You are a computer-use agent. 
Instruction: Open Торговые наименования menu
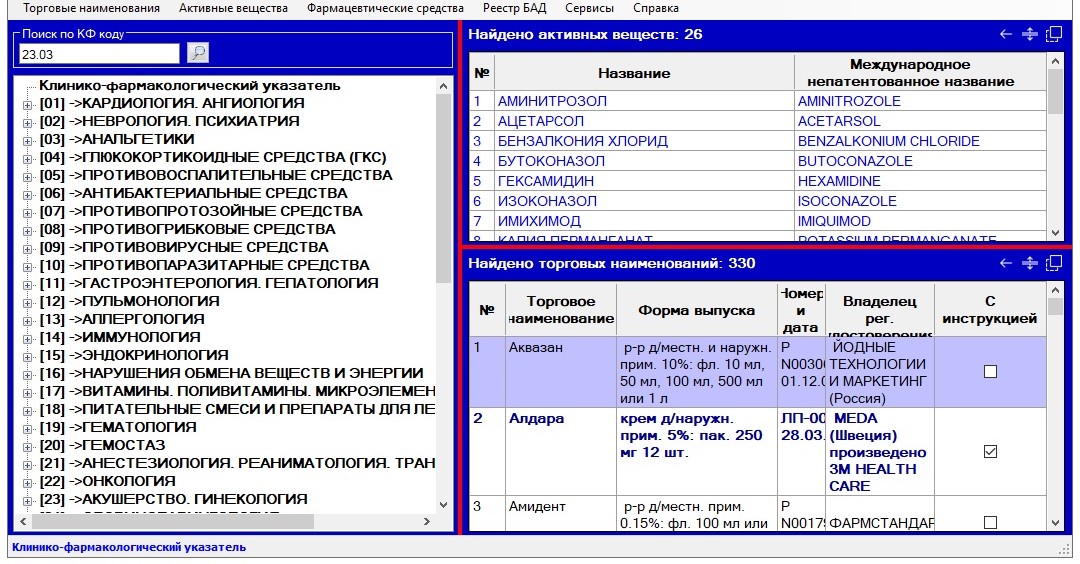tap(91, 8)
